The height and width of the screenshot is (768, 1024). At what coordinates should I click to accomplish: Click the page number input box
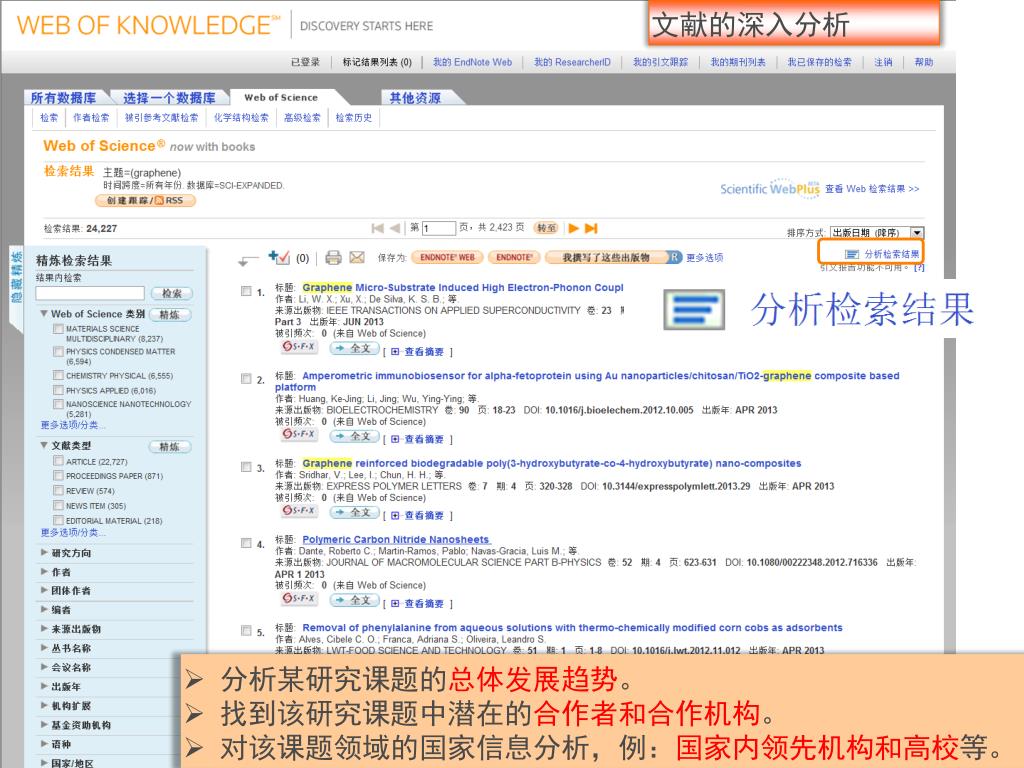(439, 228)
